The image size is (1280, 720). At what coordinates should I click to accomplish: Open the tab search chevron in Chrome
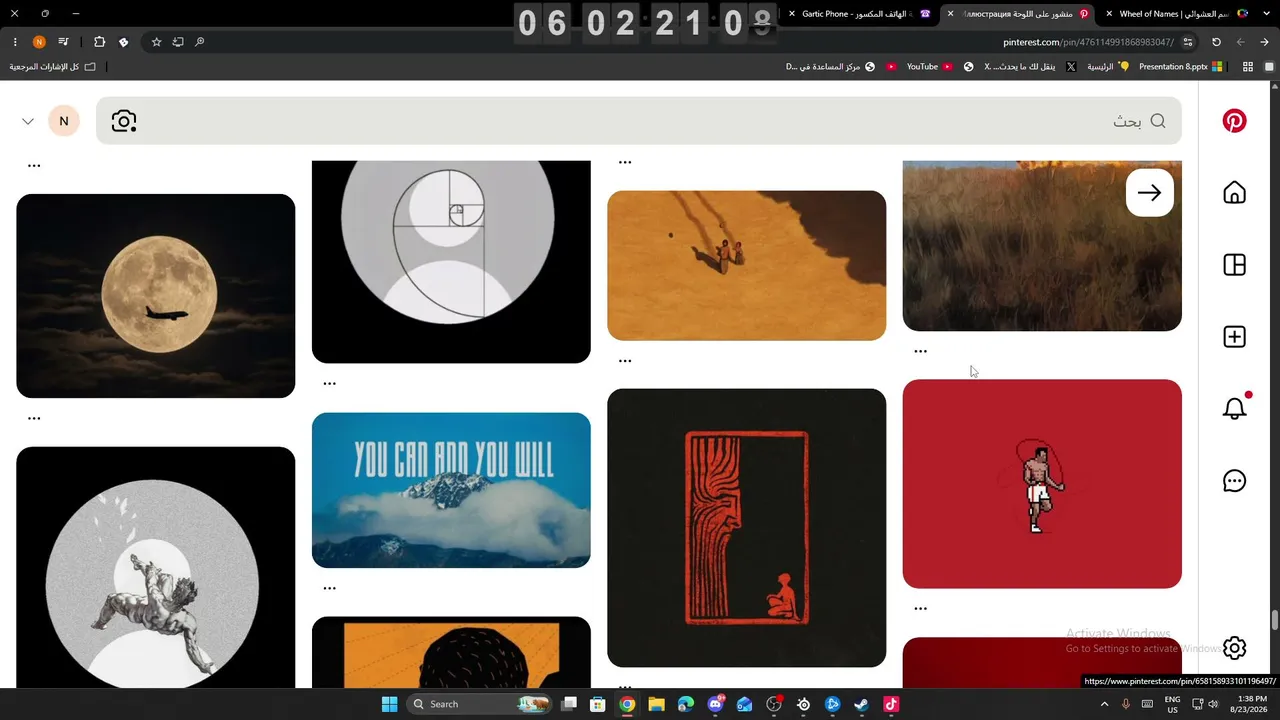tap(1266, 14)
